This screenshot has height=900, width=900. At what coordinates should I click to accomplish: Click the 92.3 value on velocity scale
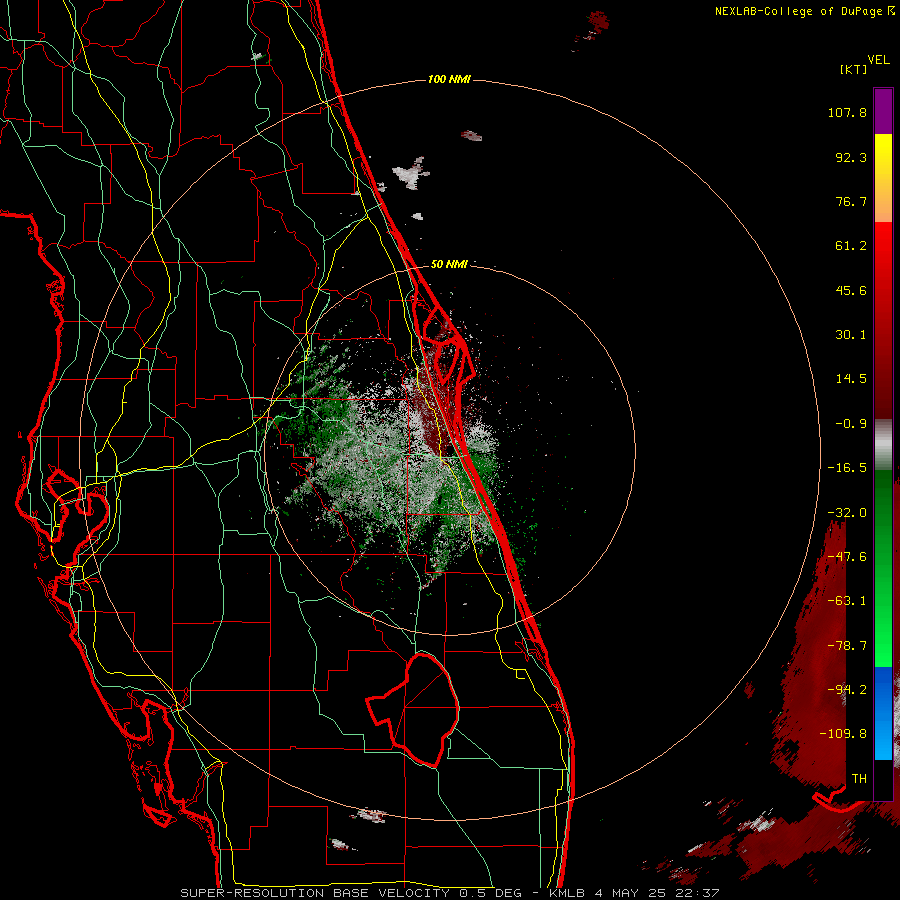pos(851,157)
